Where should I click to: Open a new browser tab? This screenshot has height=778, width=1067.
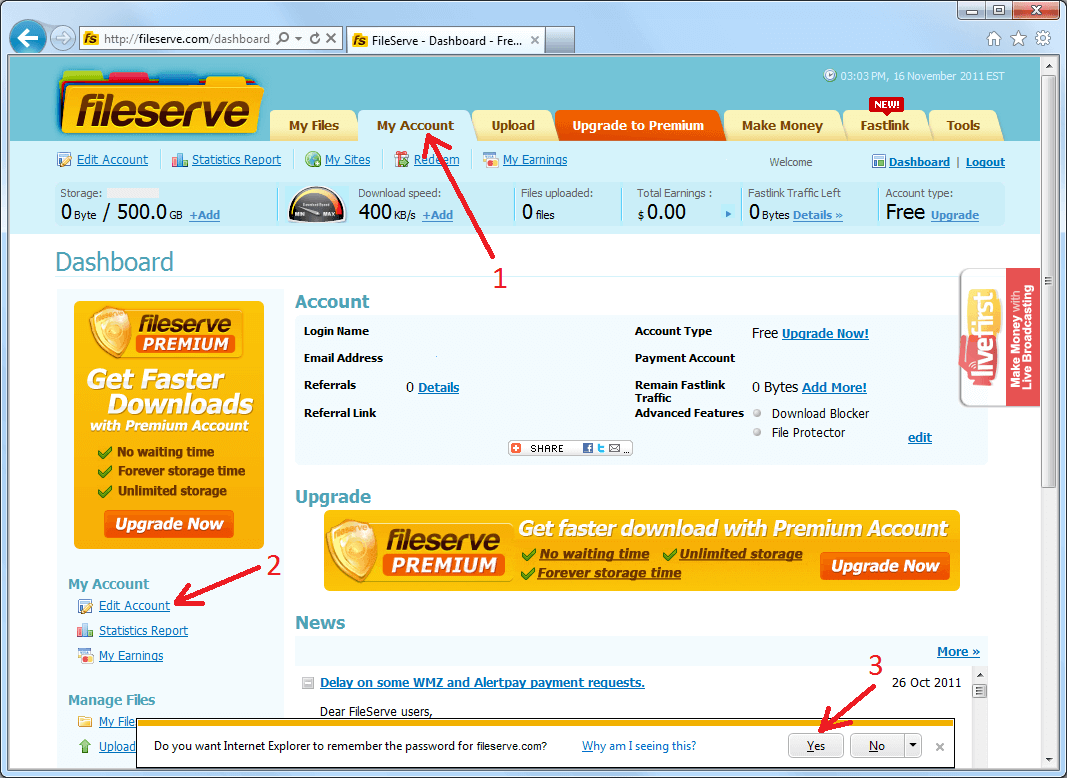[560, 40]
